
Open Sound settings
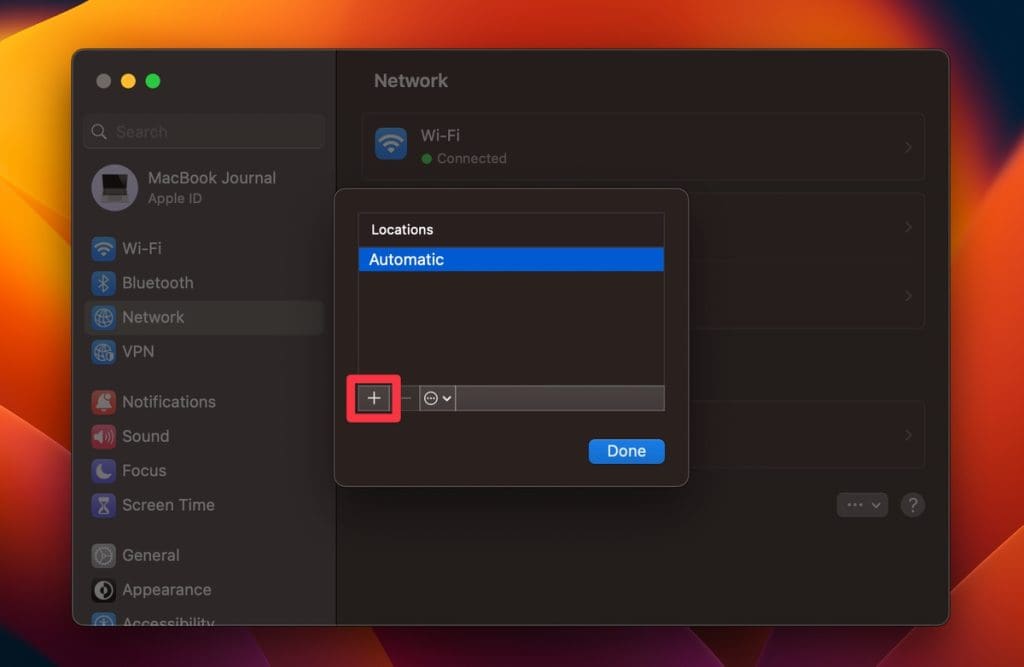[204, 436]
